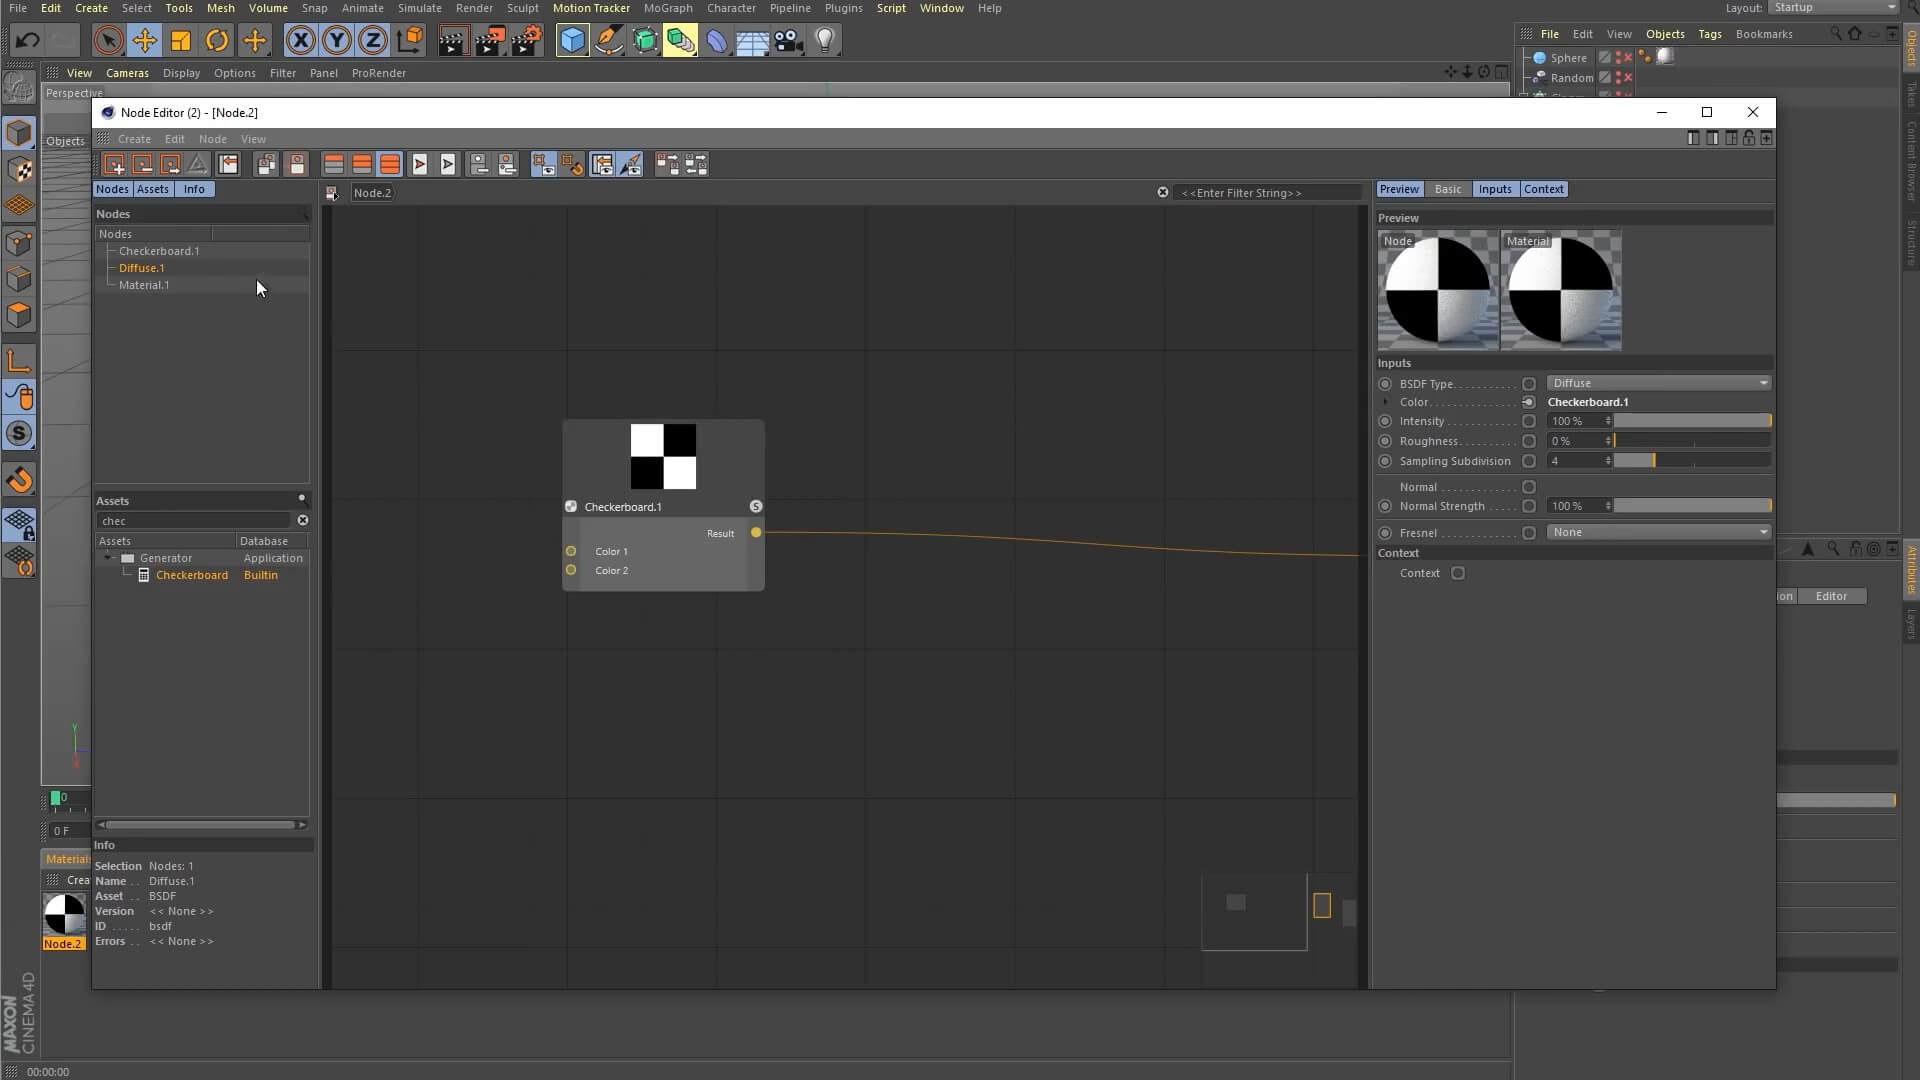The image size is (1920, 1080).
Task: Clear the asset search field
Action: 303,520
